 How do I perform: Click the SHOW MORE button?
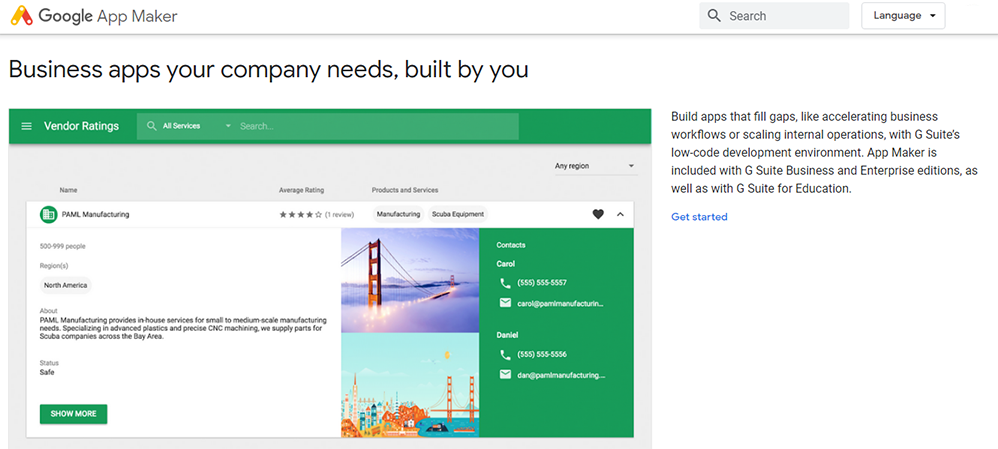point(73,414)
